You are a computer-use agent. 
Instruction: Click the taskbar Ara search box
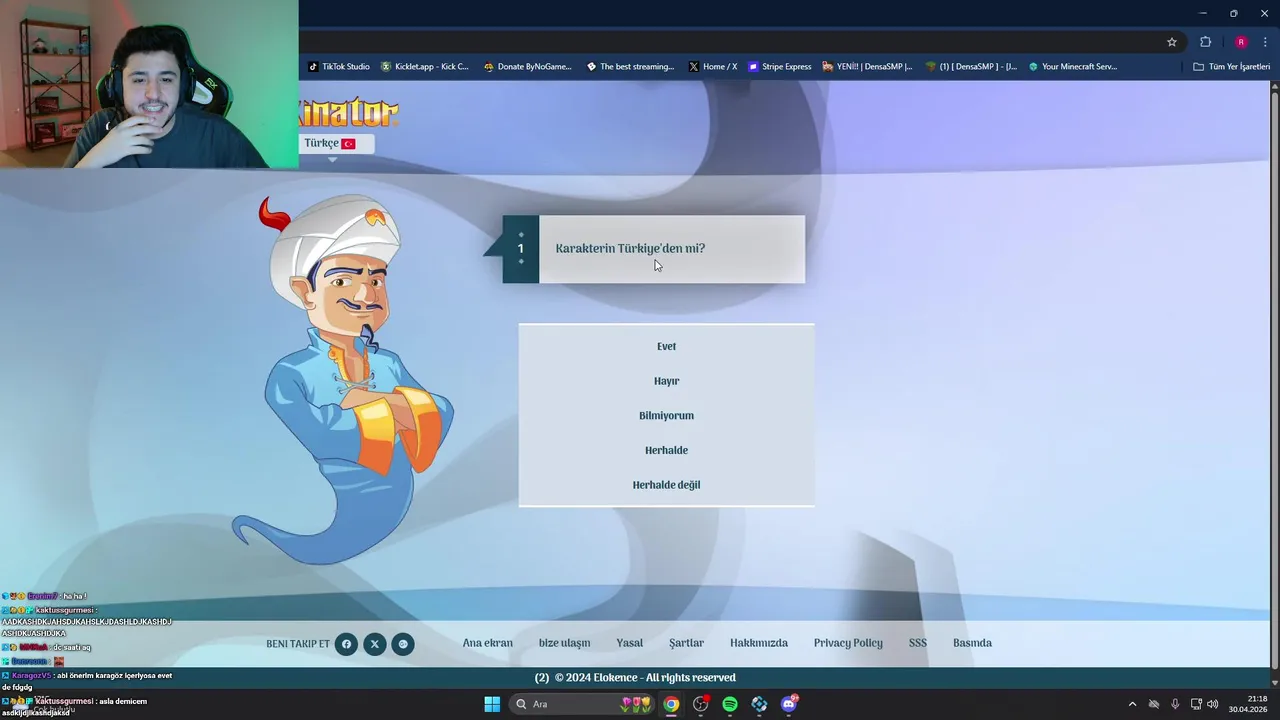tap(583, 704)
